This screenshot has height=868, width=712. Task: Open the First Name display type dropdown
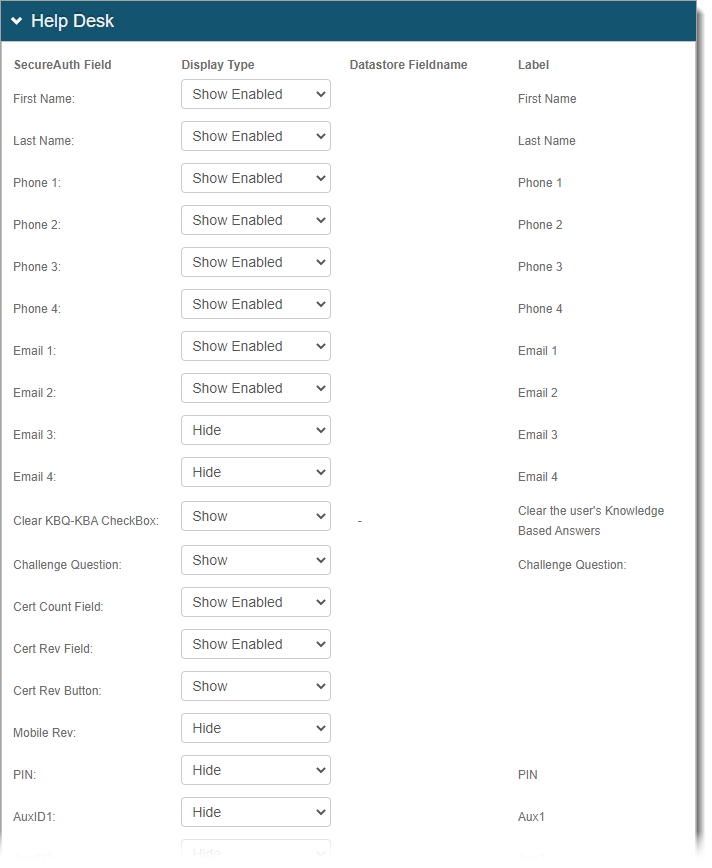(255, 93)
